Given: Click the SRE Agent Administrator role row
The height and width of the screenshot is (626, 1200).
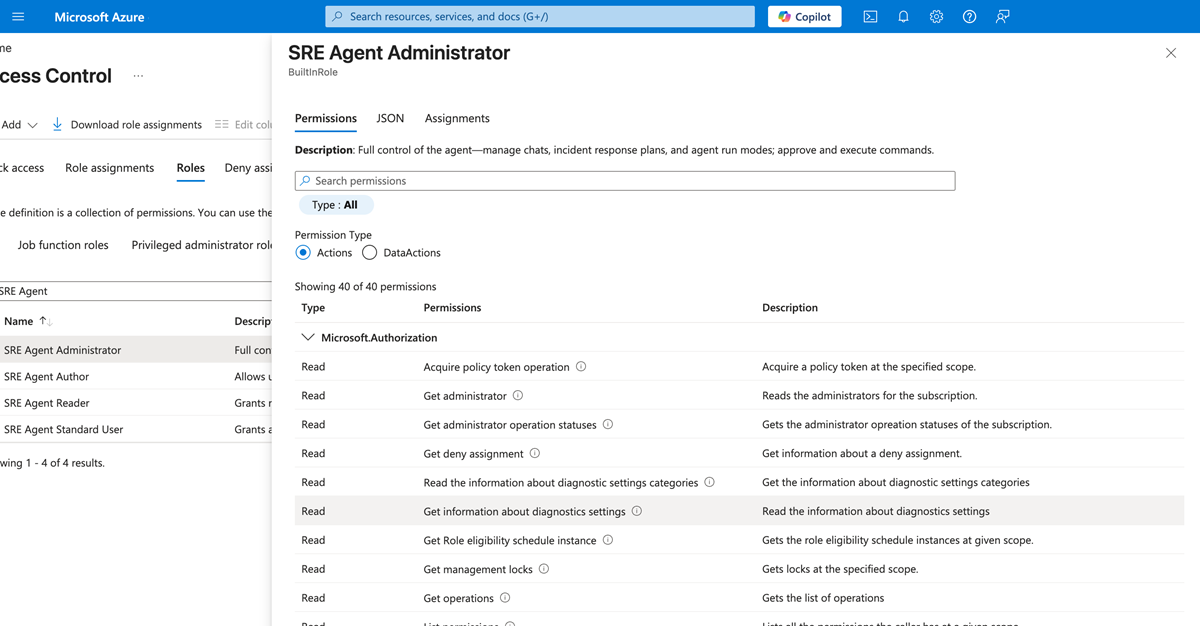Looking at the screenshot, I should tap(135, 350).
